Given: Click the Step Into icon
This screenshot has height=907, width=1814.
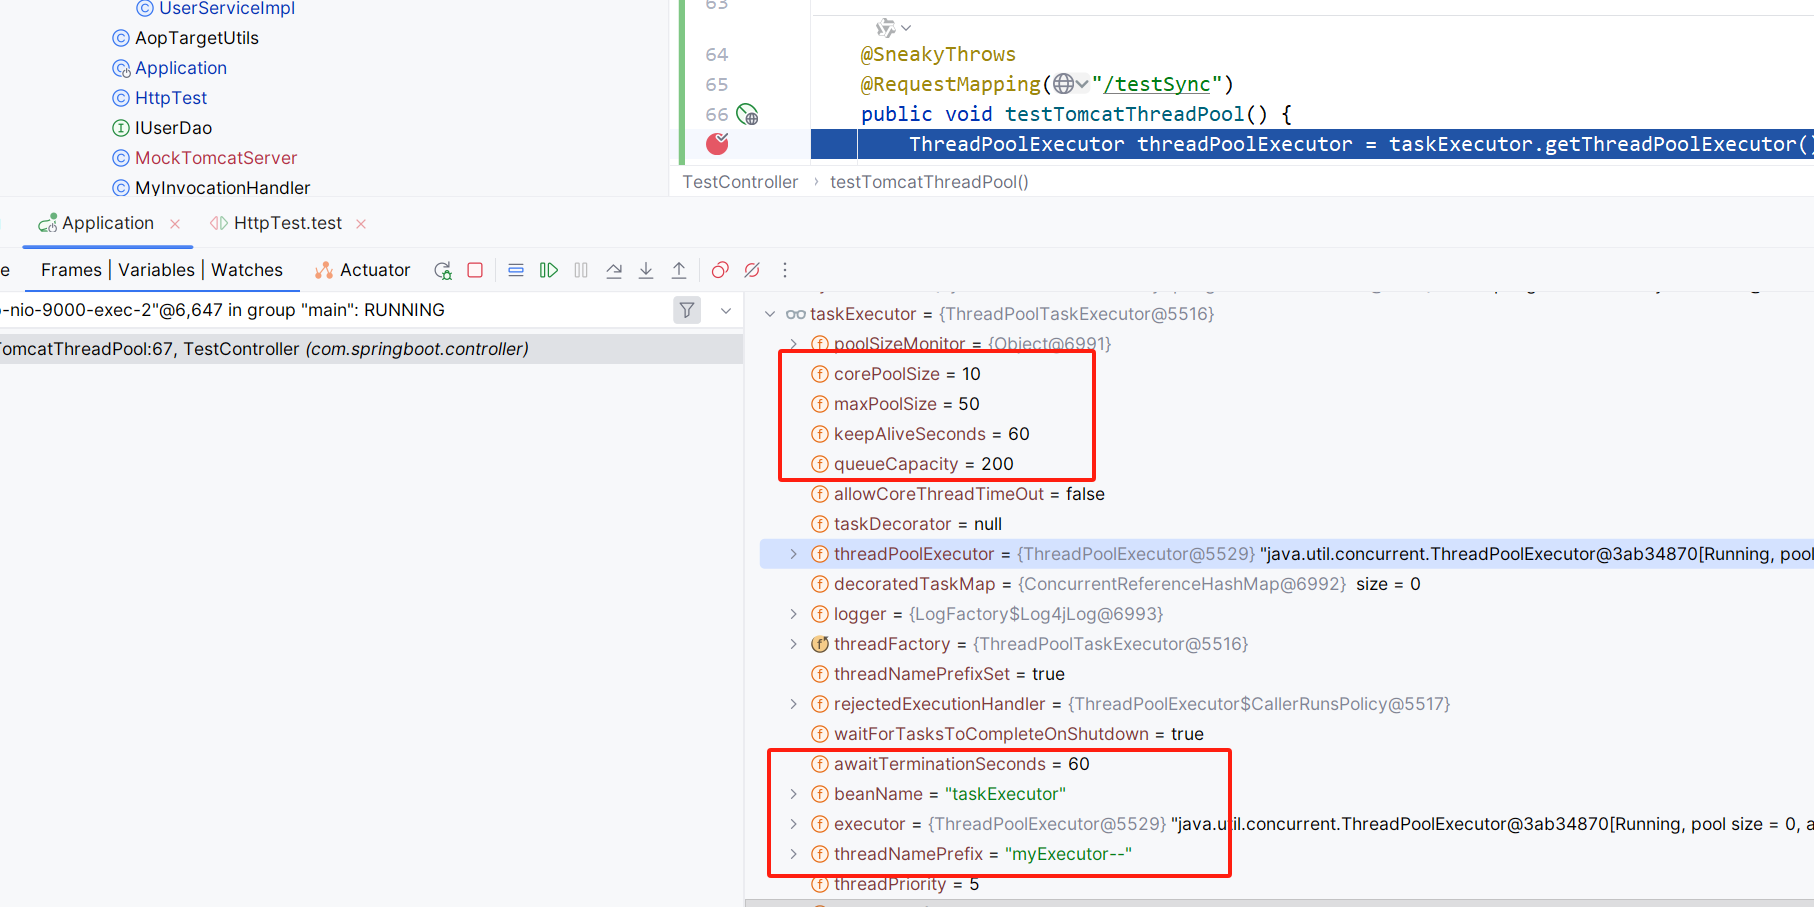Looking at the screenshot, I should click(646, 270).
